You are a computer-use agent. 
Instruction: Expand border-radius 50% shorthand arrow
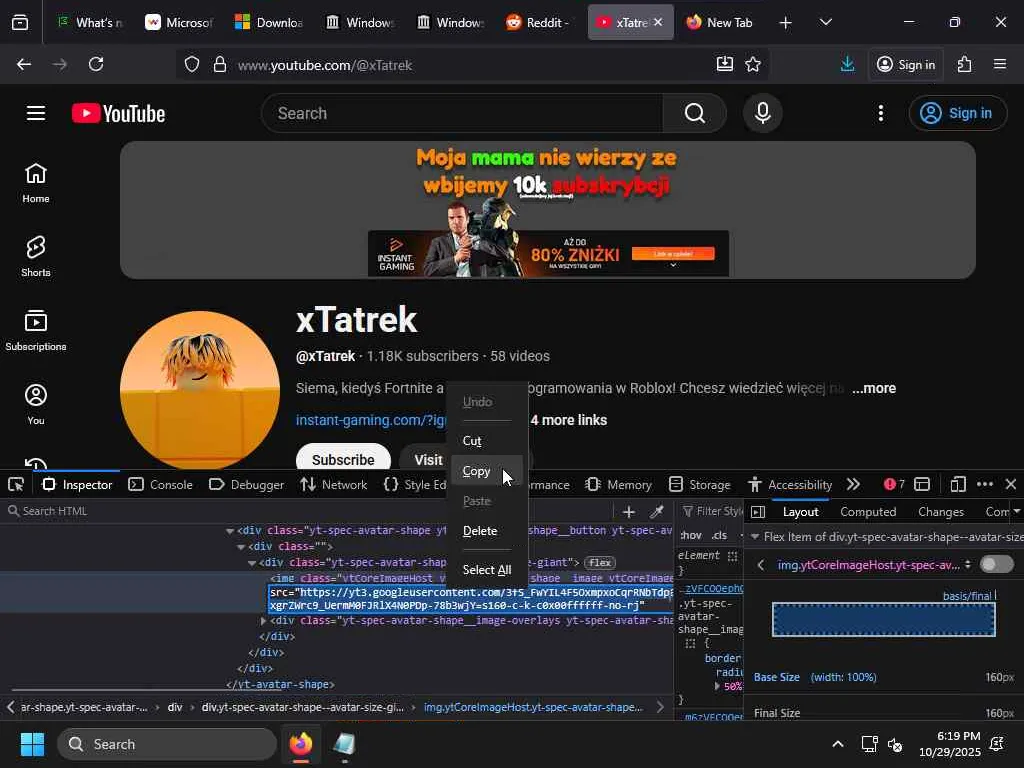pyautogui.click(x=717, y=686)
